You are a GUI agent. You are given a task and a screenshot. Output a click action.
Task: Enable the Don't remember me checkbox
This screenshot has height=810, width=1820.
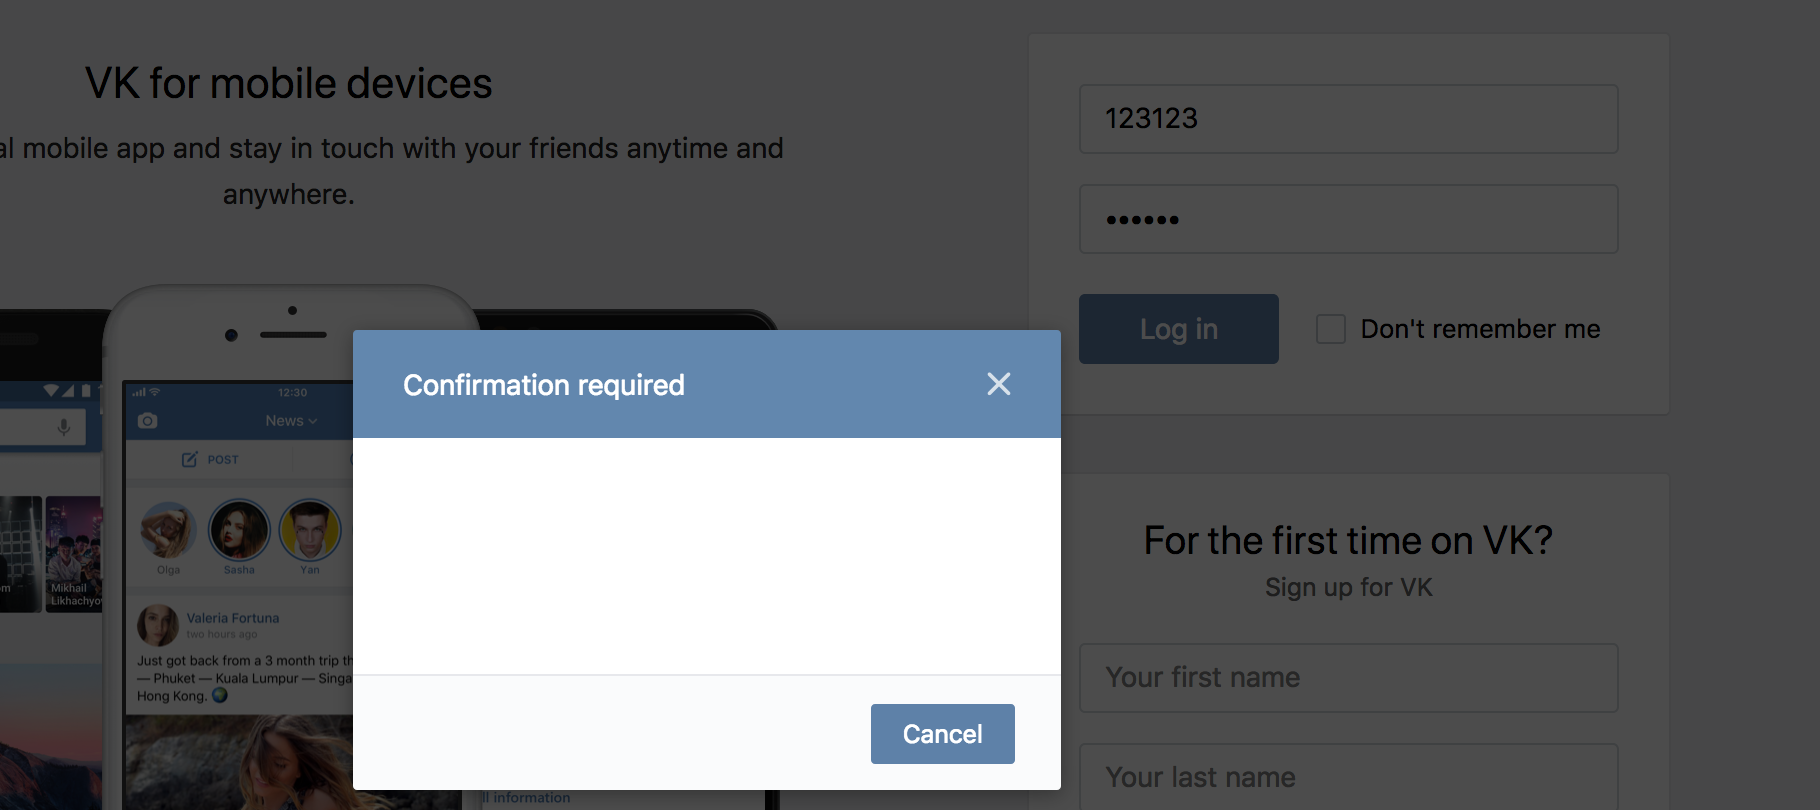click(x=1330, y=328)
